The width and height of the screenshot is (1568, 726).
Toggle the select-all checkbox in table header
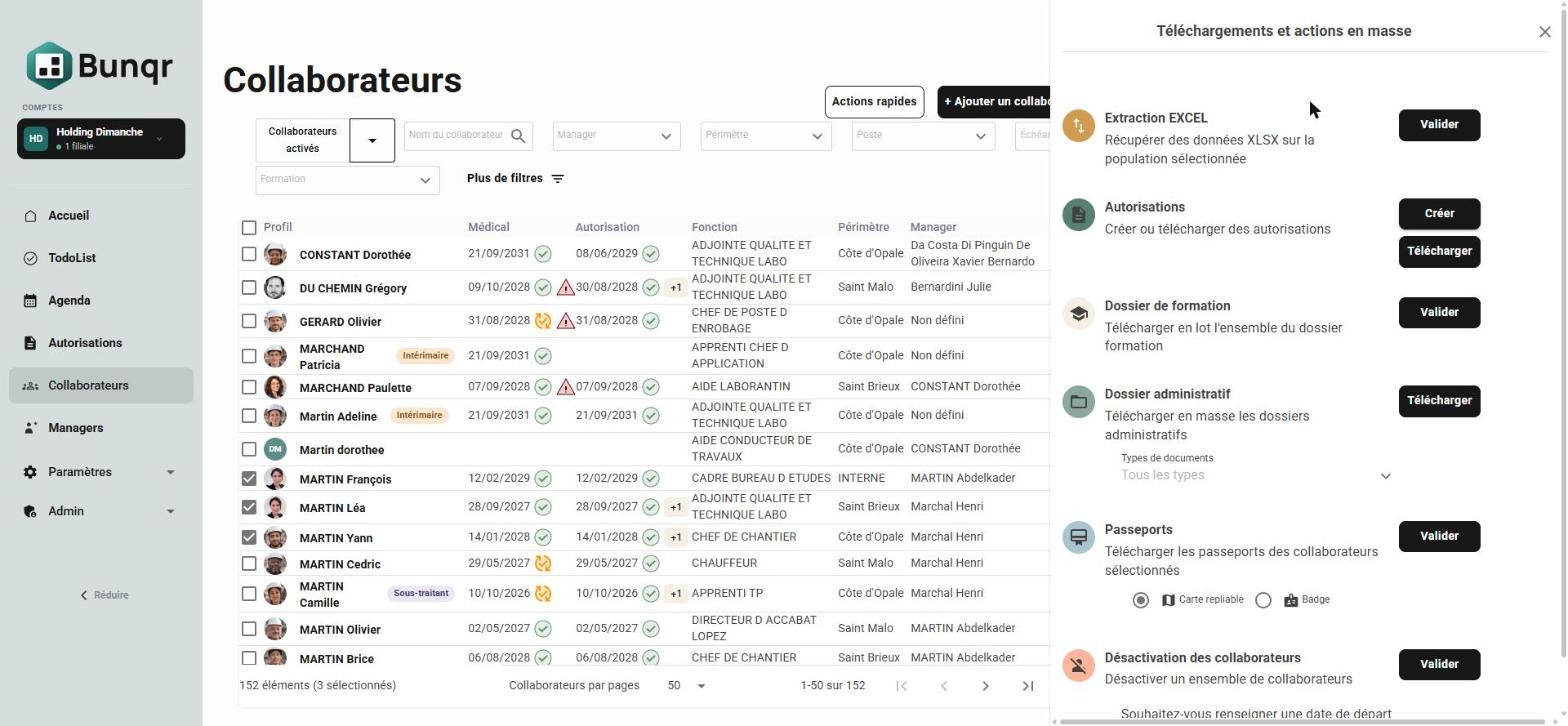(249, 228)
